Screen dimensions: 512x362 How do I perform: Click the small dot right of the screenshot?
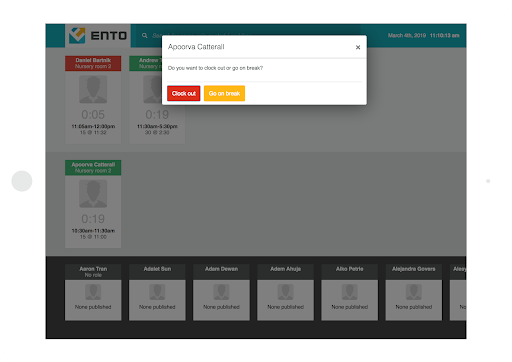[x=488, y=181]
